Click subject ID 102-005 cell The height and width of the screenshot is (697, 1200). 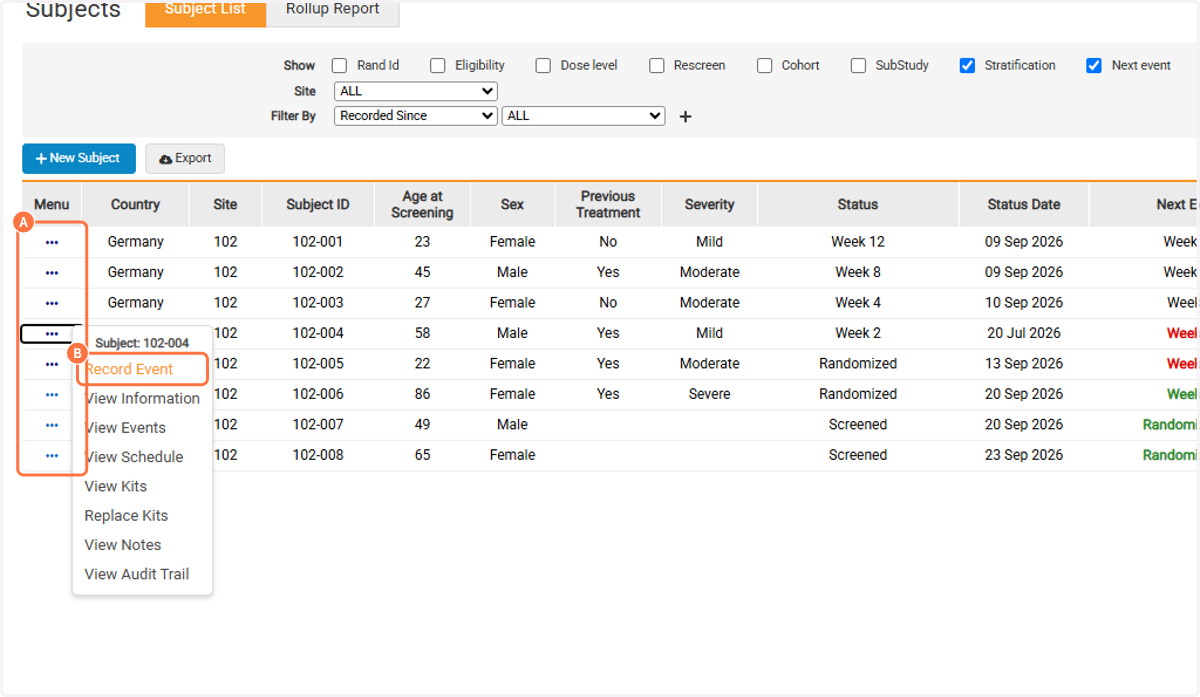(318, 364)
